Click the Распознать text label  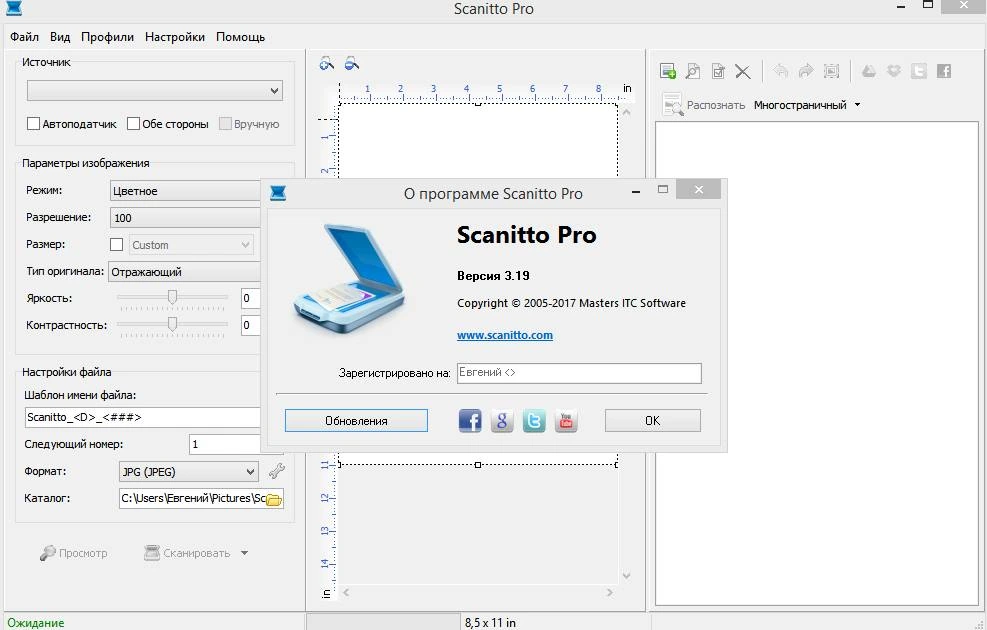pyautogui.click(x=716, y=105)
